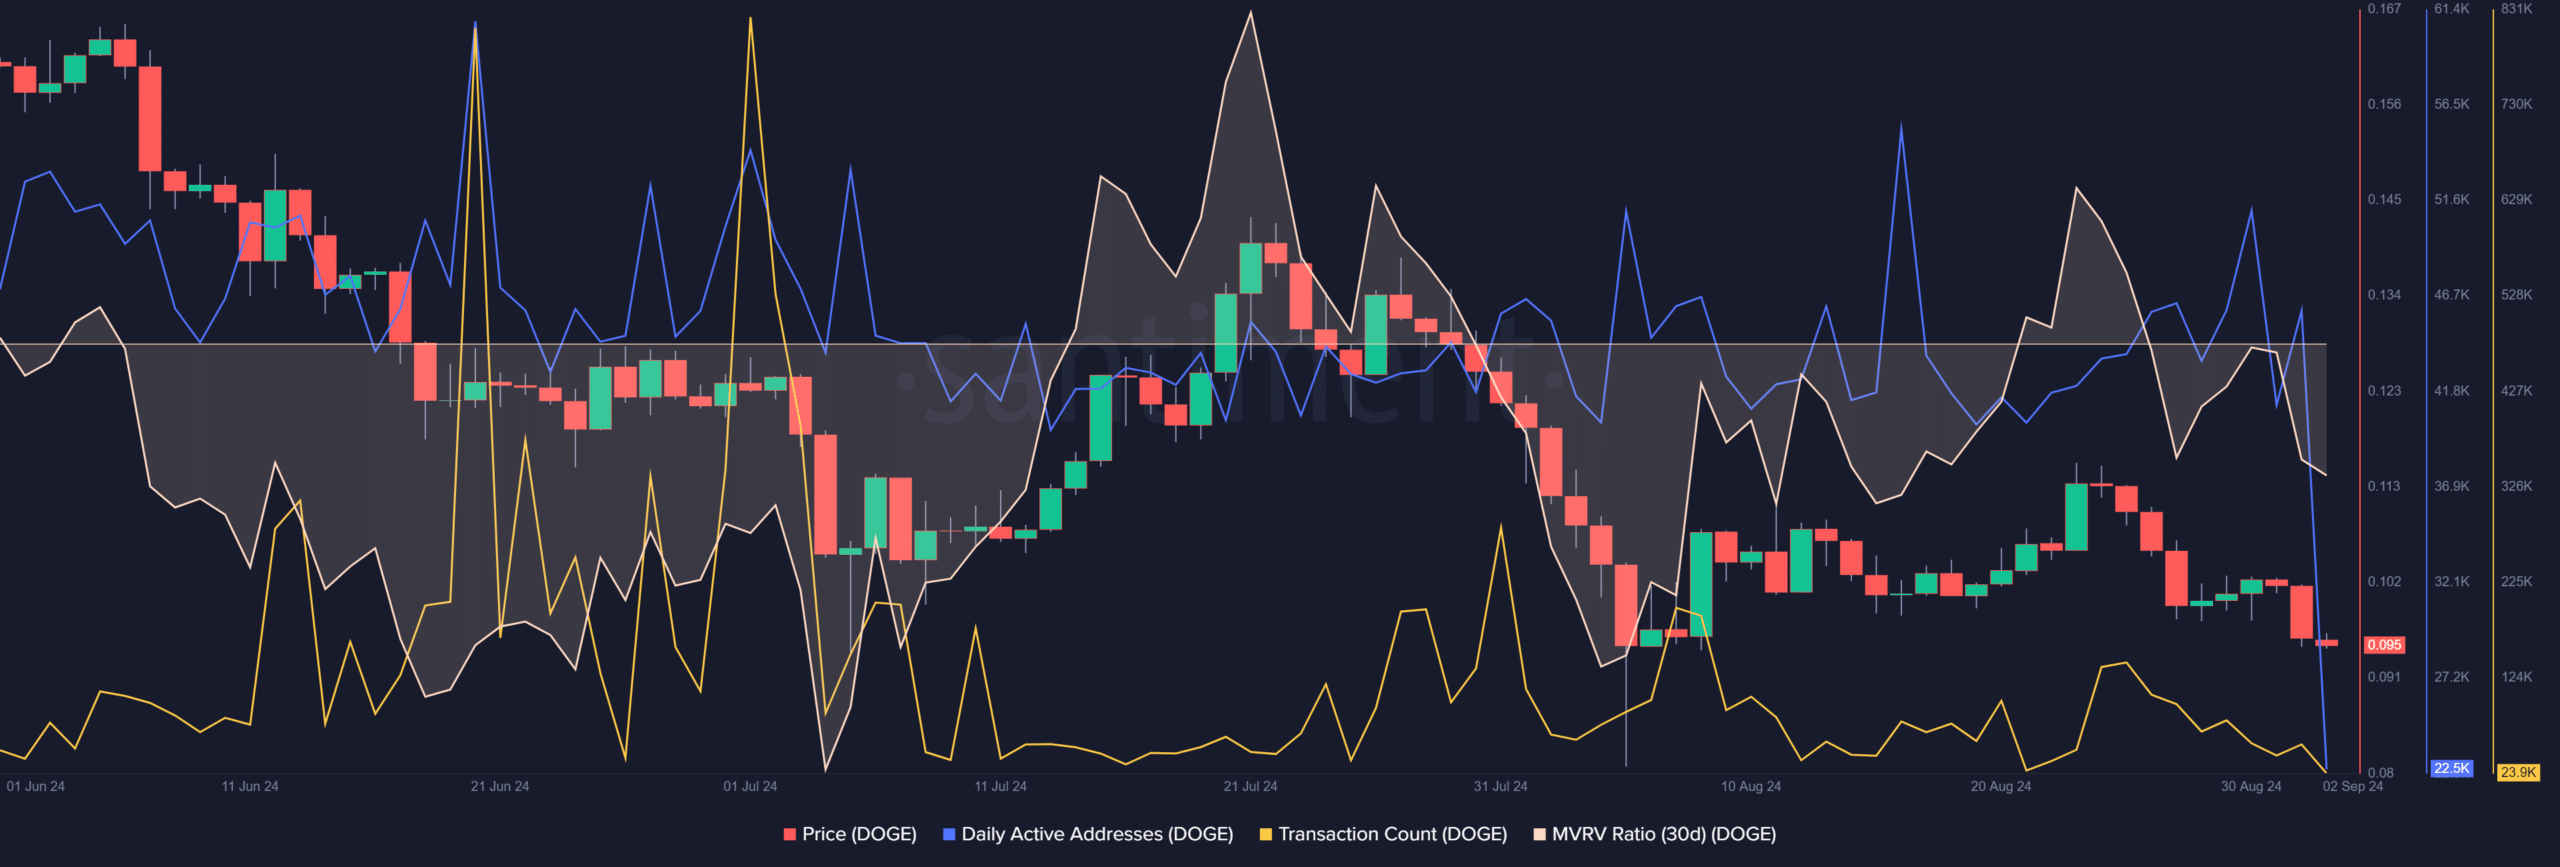The image size is (2560, 867).
Task: Click the beige MVRV Ratio legend square
Action: click(x=1540, y=834)
